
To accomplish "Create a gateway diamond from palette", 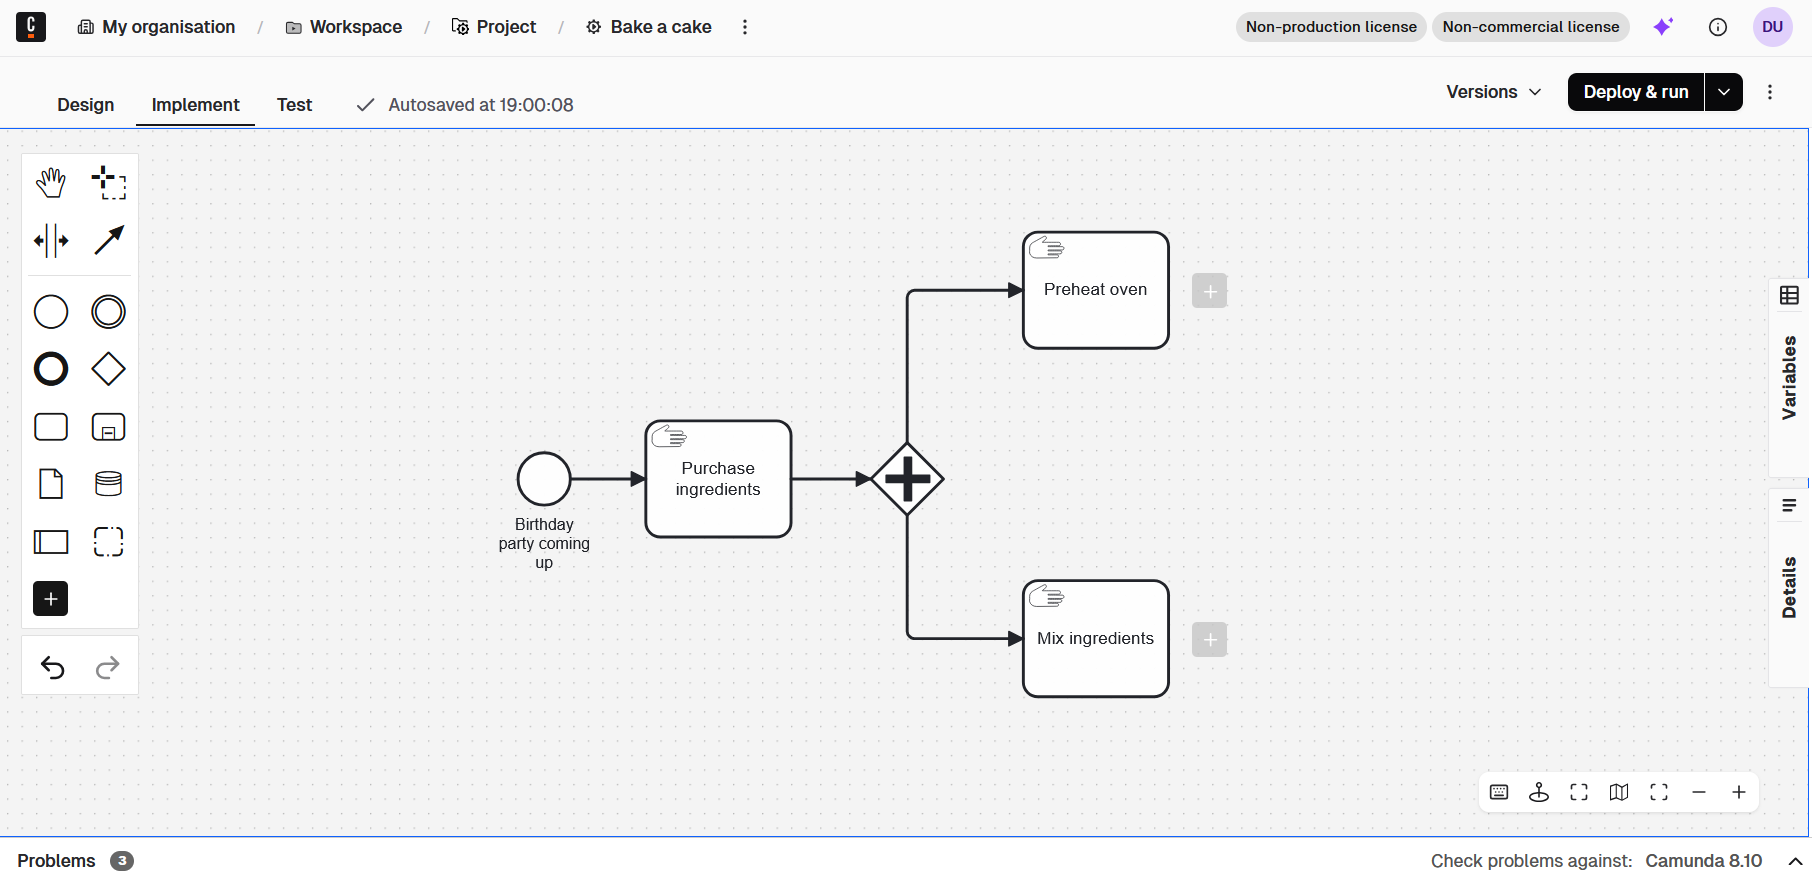I will pos(108,369).
